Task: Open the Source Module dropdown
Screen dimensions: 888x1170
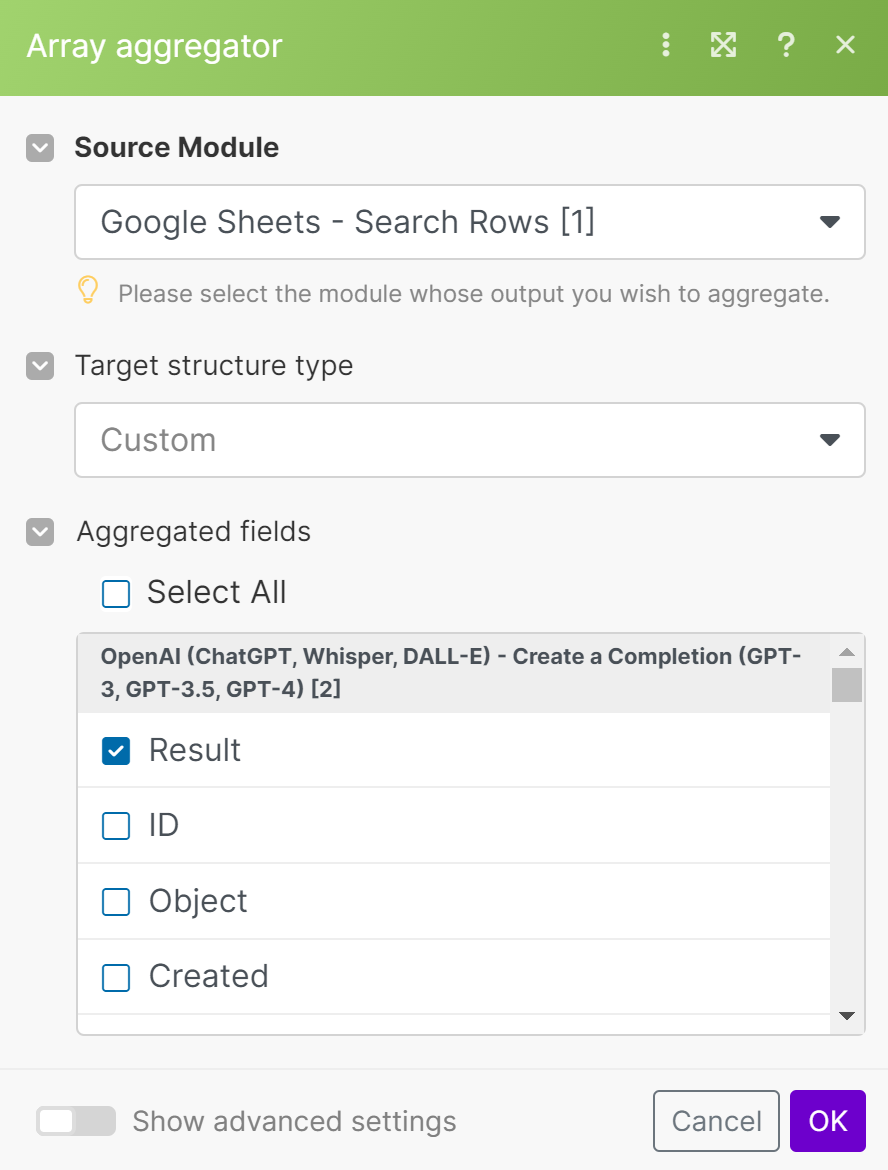Action: coord(469,222)
